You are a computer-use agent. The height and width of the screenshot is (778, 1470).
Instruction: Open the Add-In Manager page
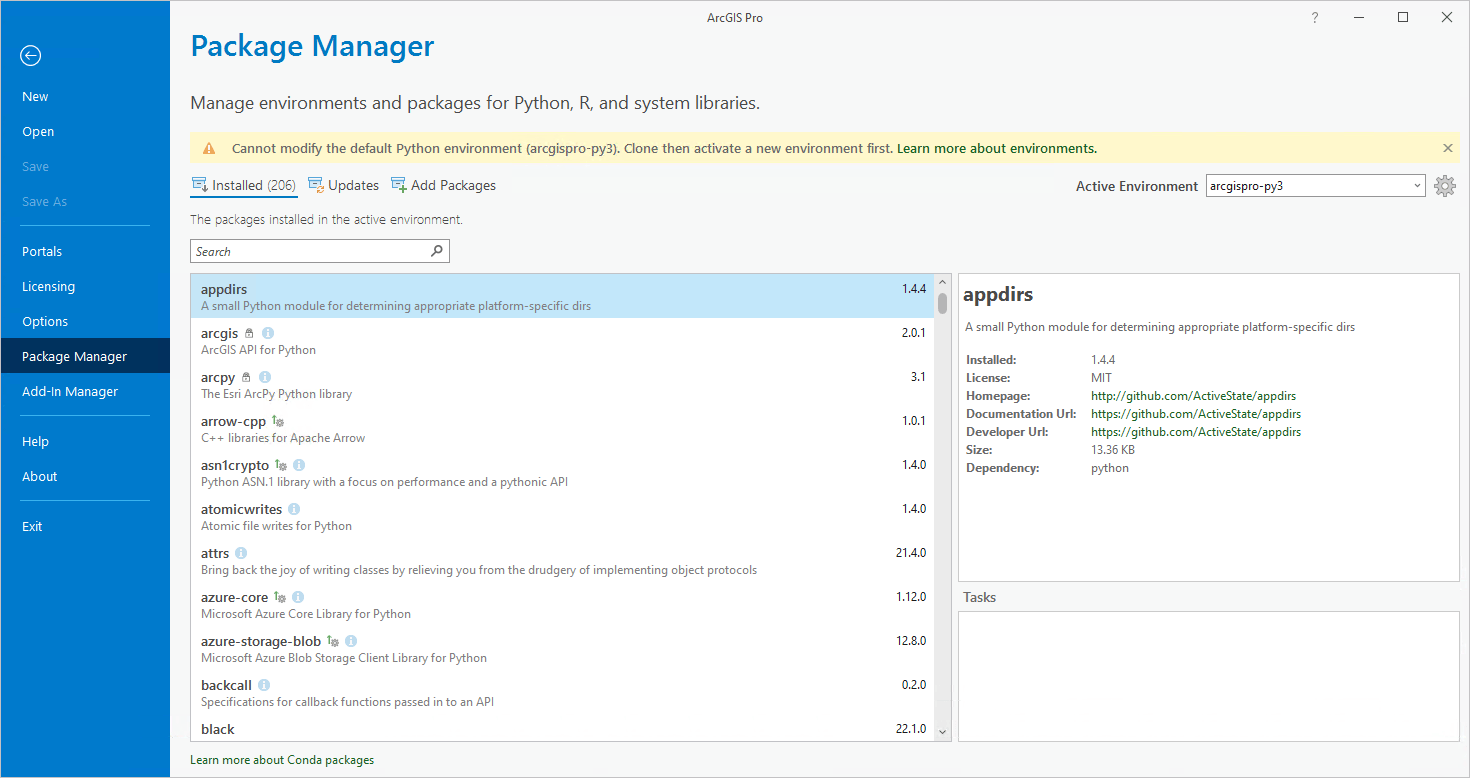pos(70,391)
